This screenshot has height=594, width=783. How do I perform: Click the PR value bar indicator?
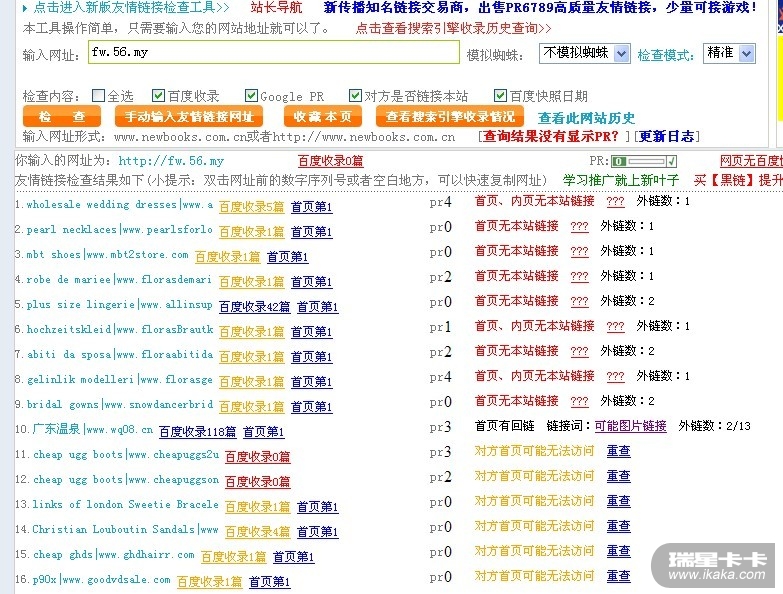644,161
